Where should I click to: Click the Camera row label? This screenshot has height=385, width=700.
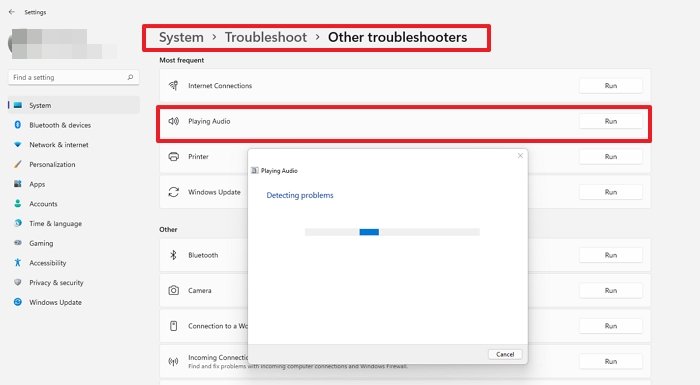point(200,290)
